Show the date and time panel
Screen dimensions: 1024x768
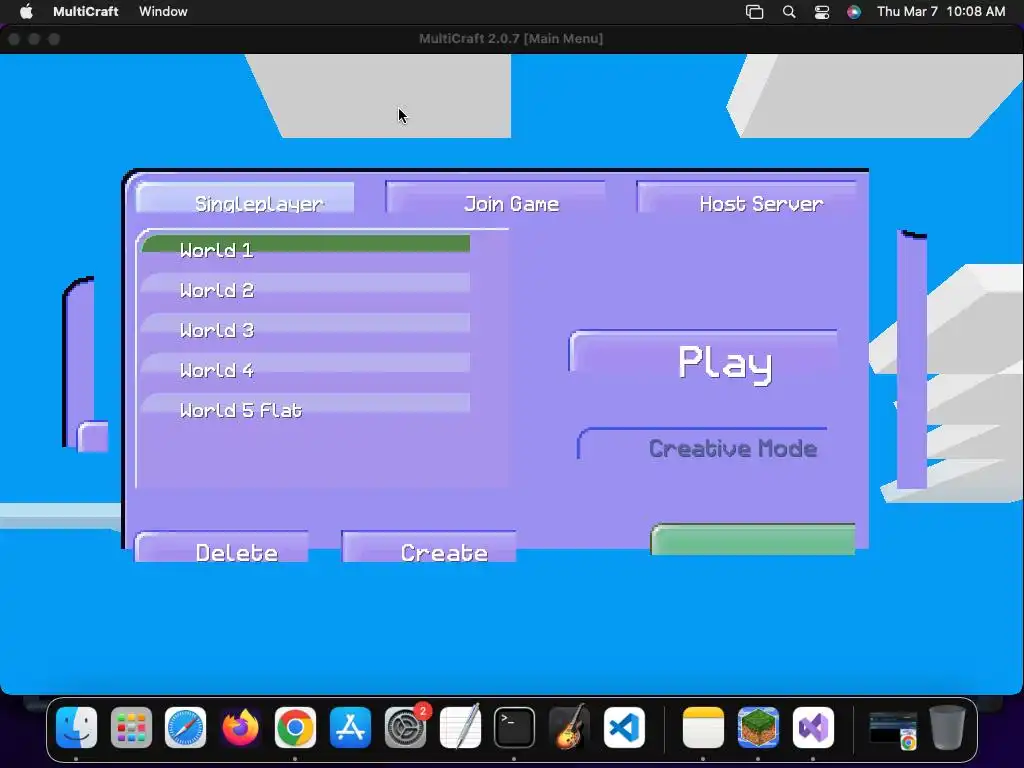[941, 11]
